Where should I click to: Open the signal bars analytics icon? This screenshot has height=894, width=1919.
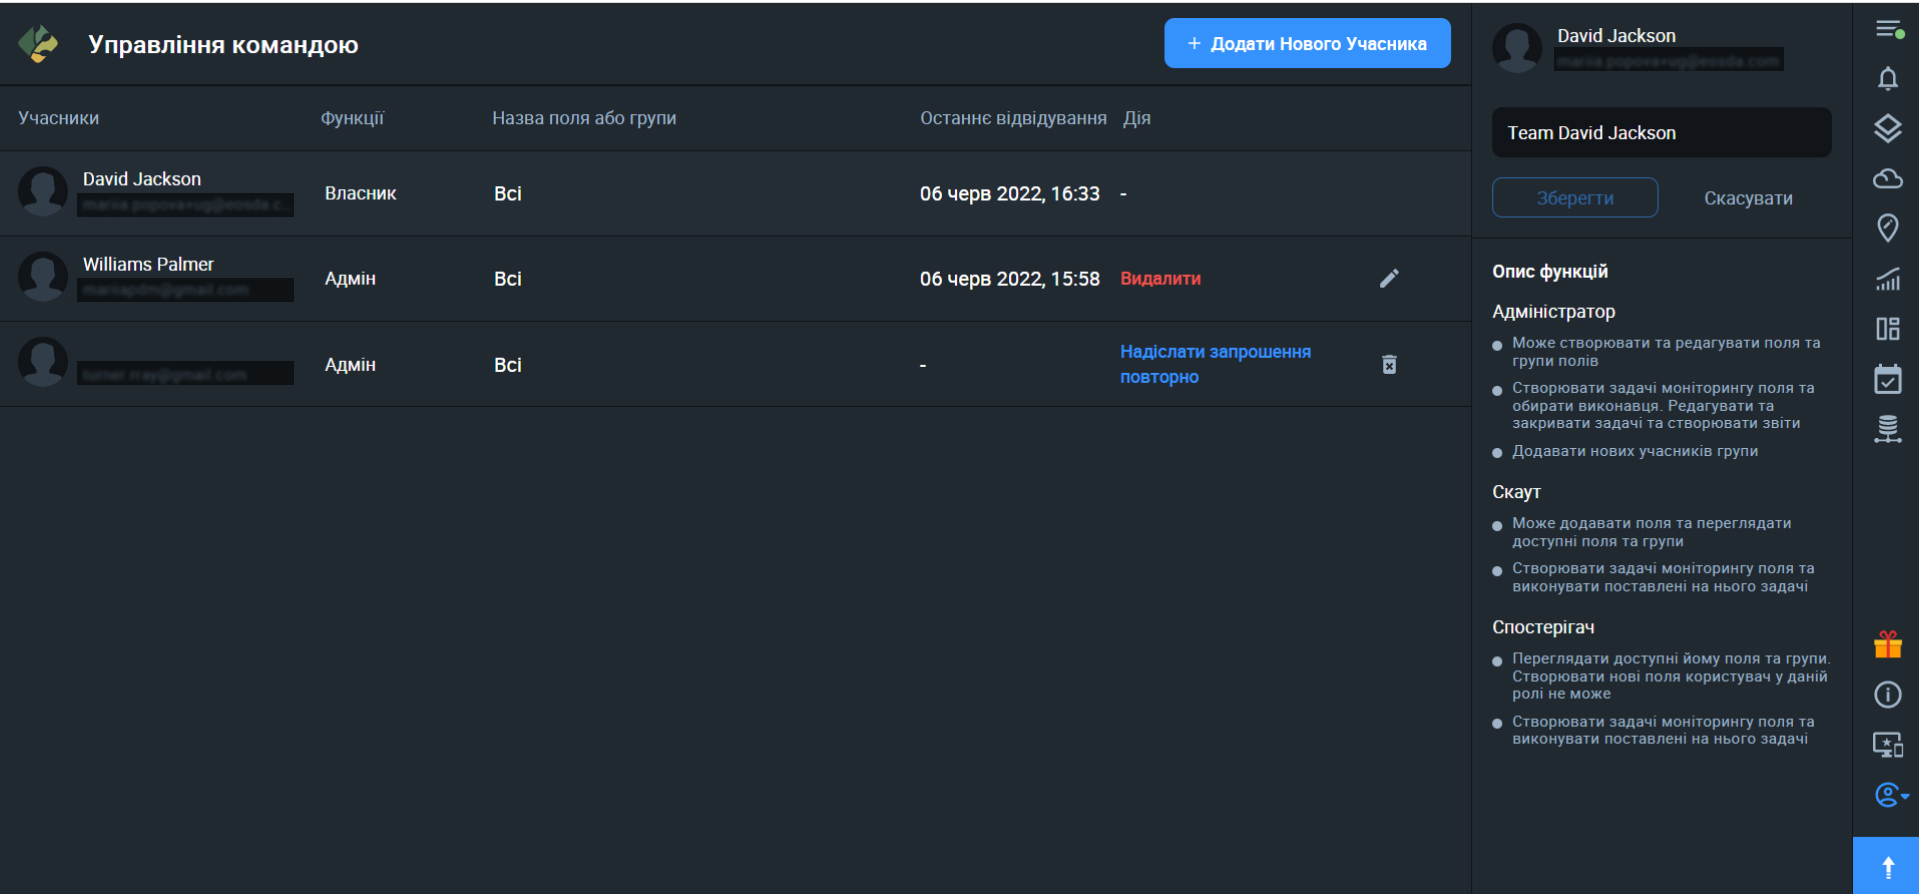point(1887,279)
